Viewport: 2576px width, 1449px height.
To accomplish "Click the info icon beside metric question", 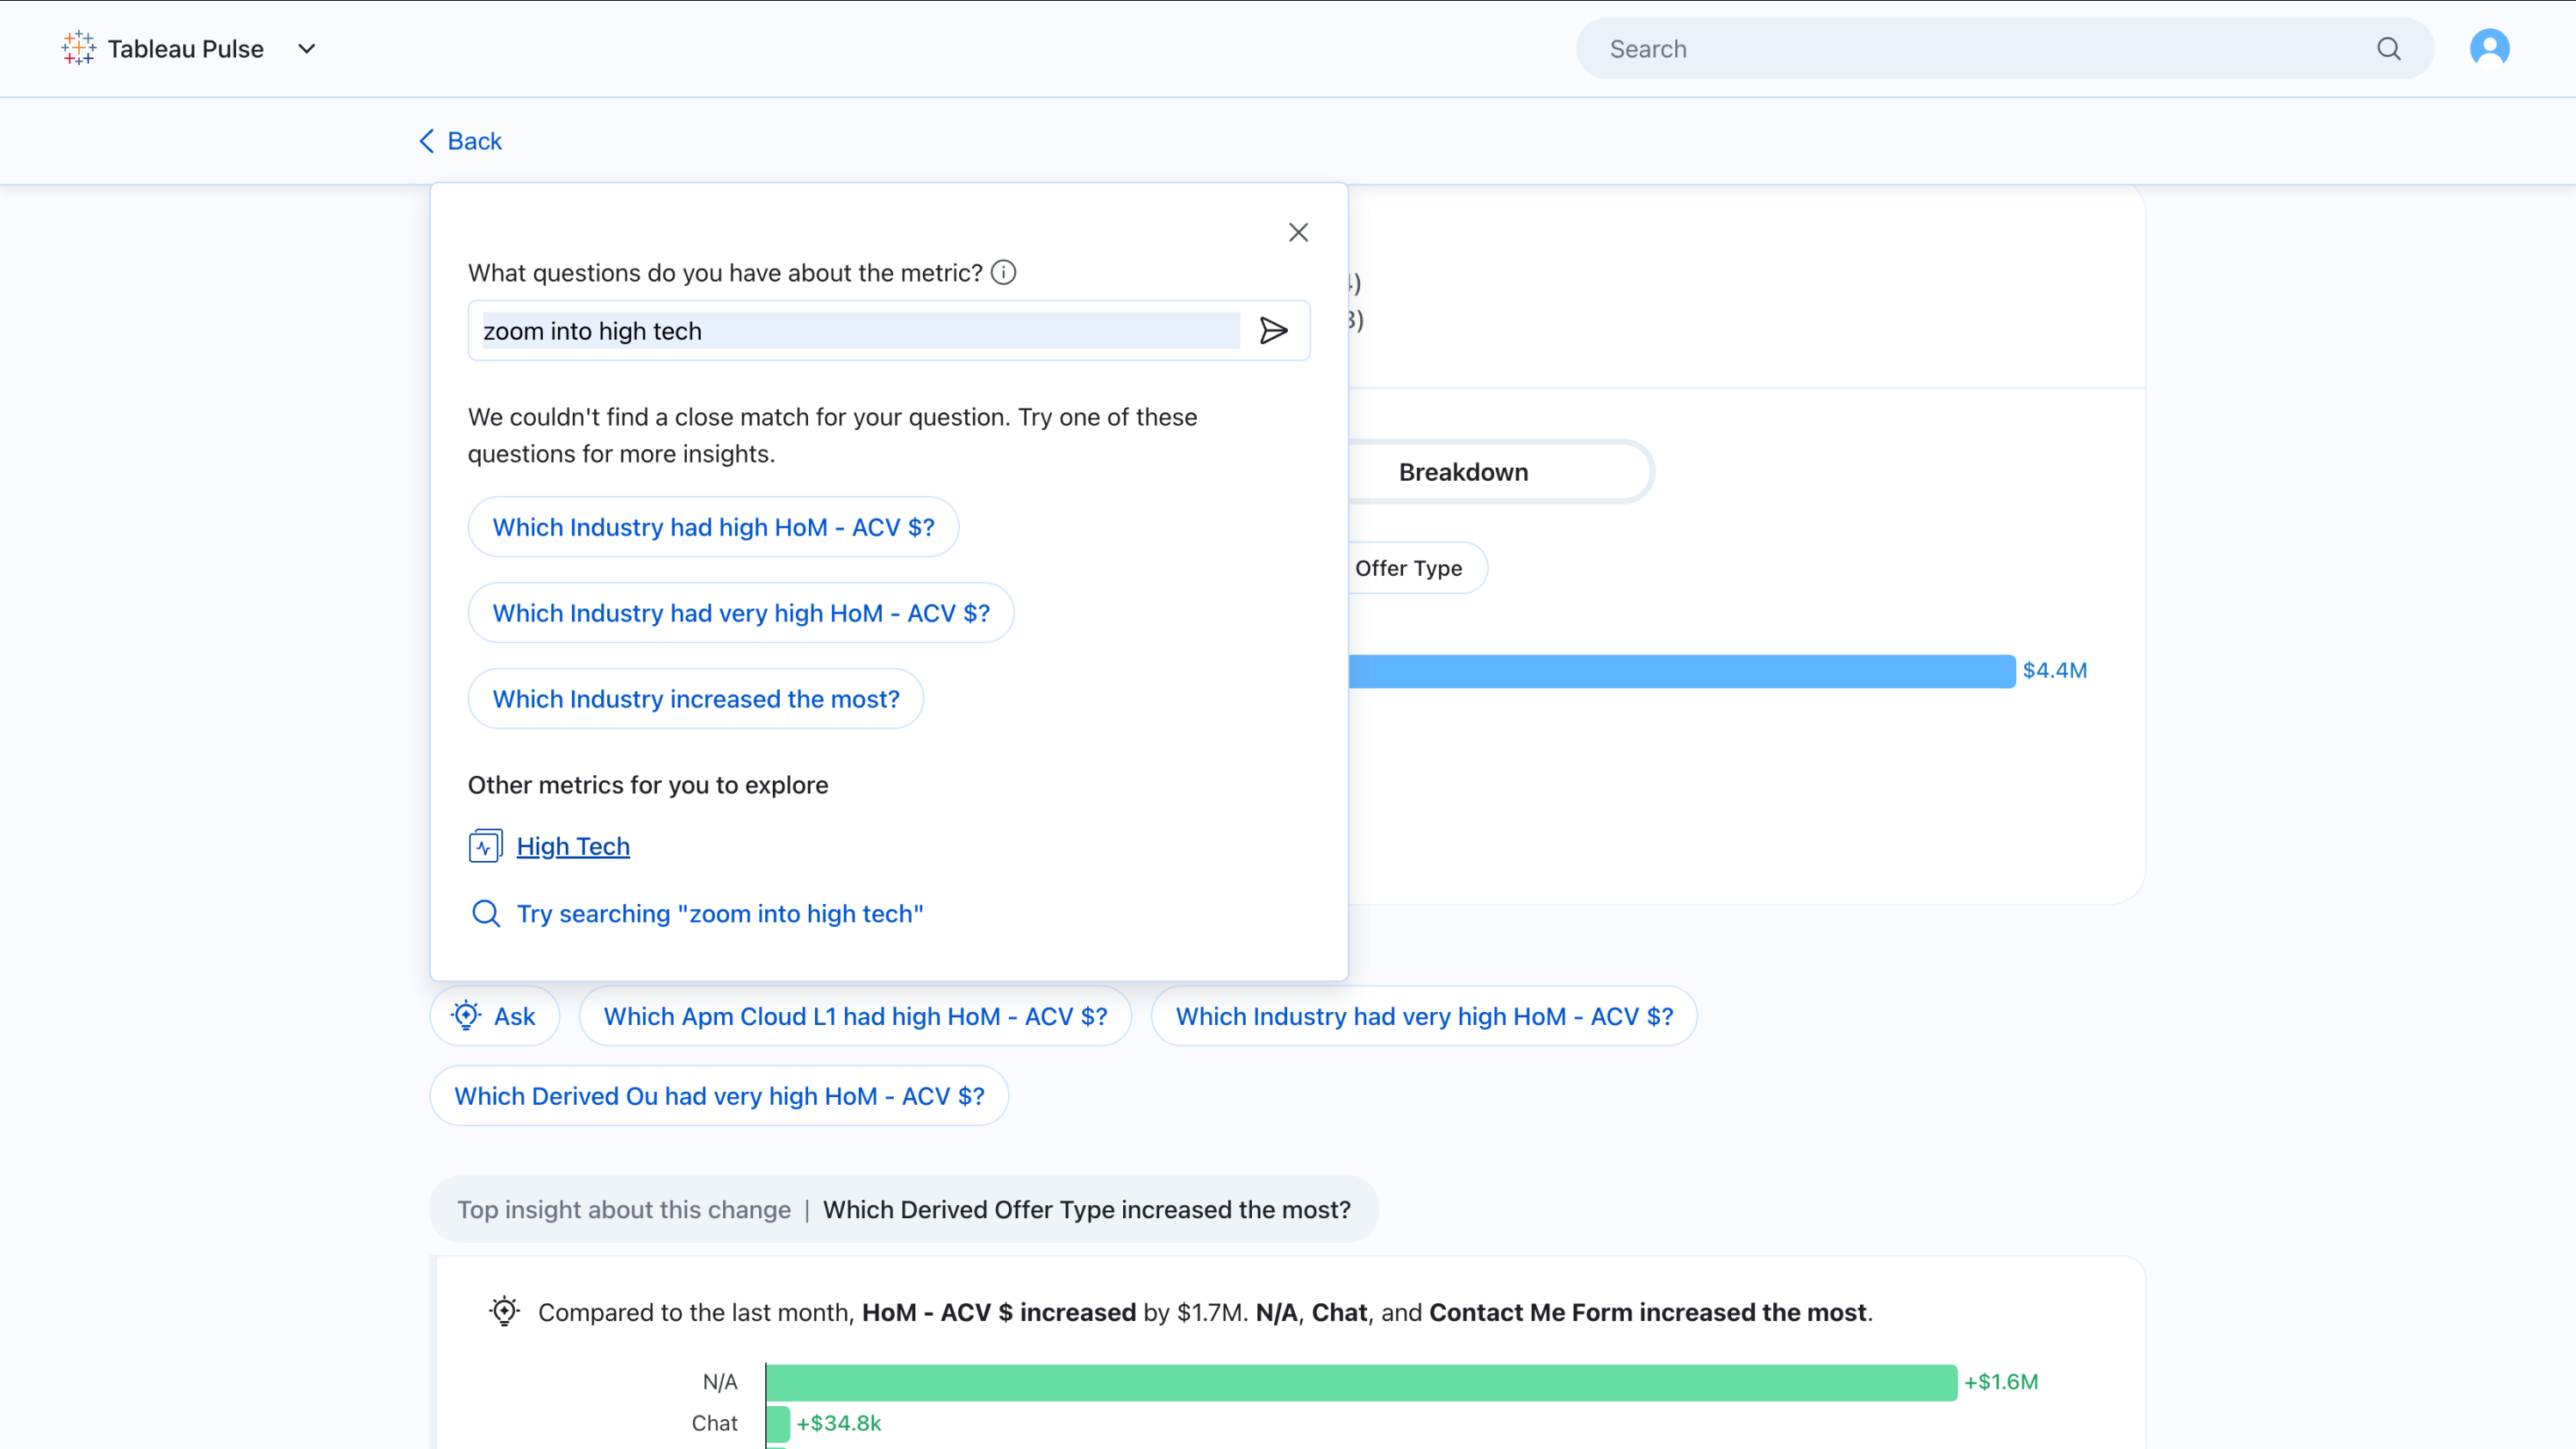I will [1003, 272].
